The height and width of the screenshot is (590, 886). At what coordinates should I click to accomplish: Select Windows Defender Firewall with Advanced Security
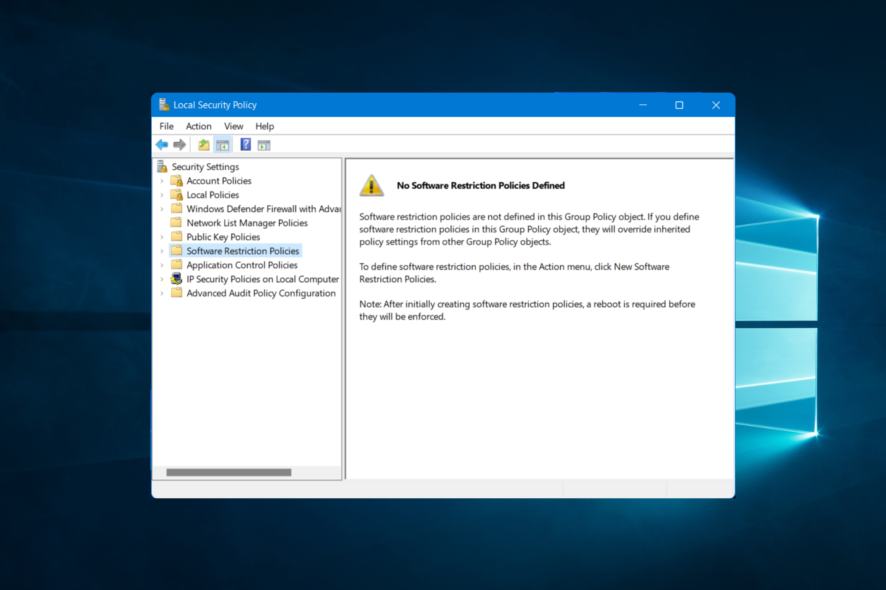pyautogui.click(x=250, y=208)
